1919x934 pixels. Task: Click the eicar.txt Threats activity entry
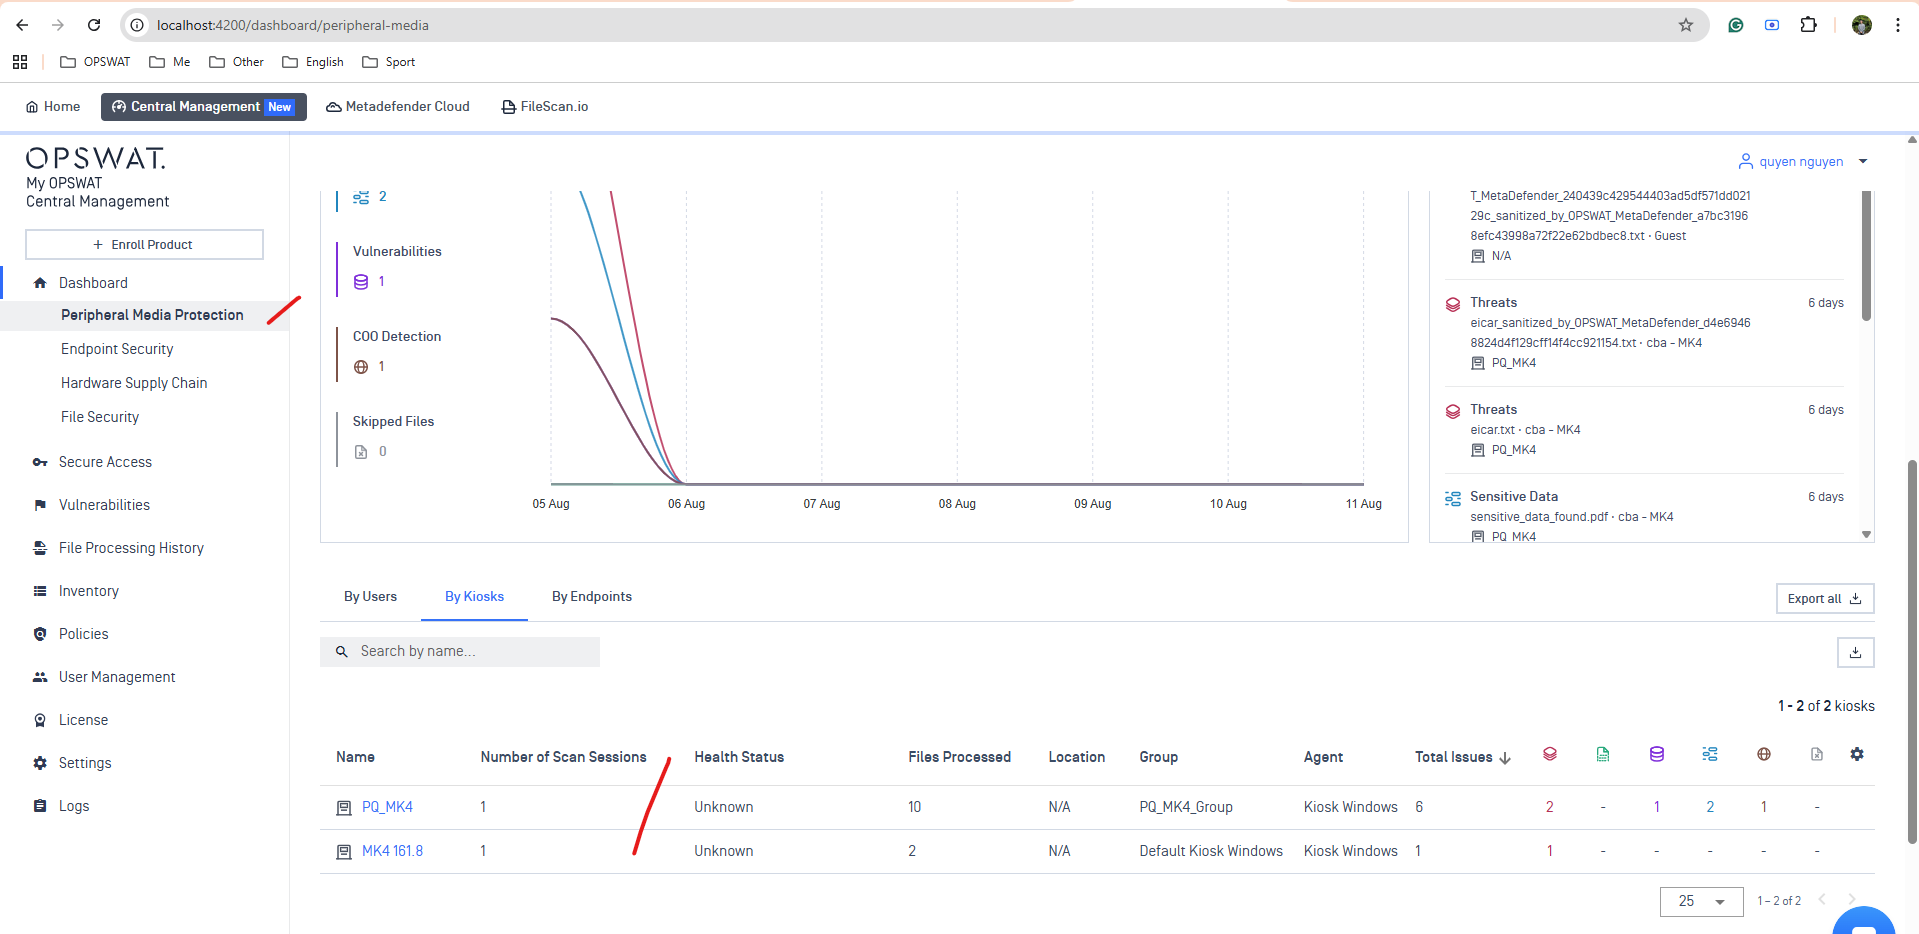pyautogui.click(x=1644, y=430)
